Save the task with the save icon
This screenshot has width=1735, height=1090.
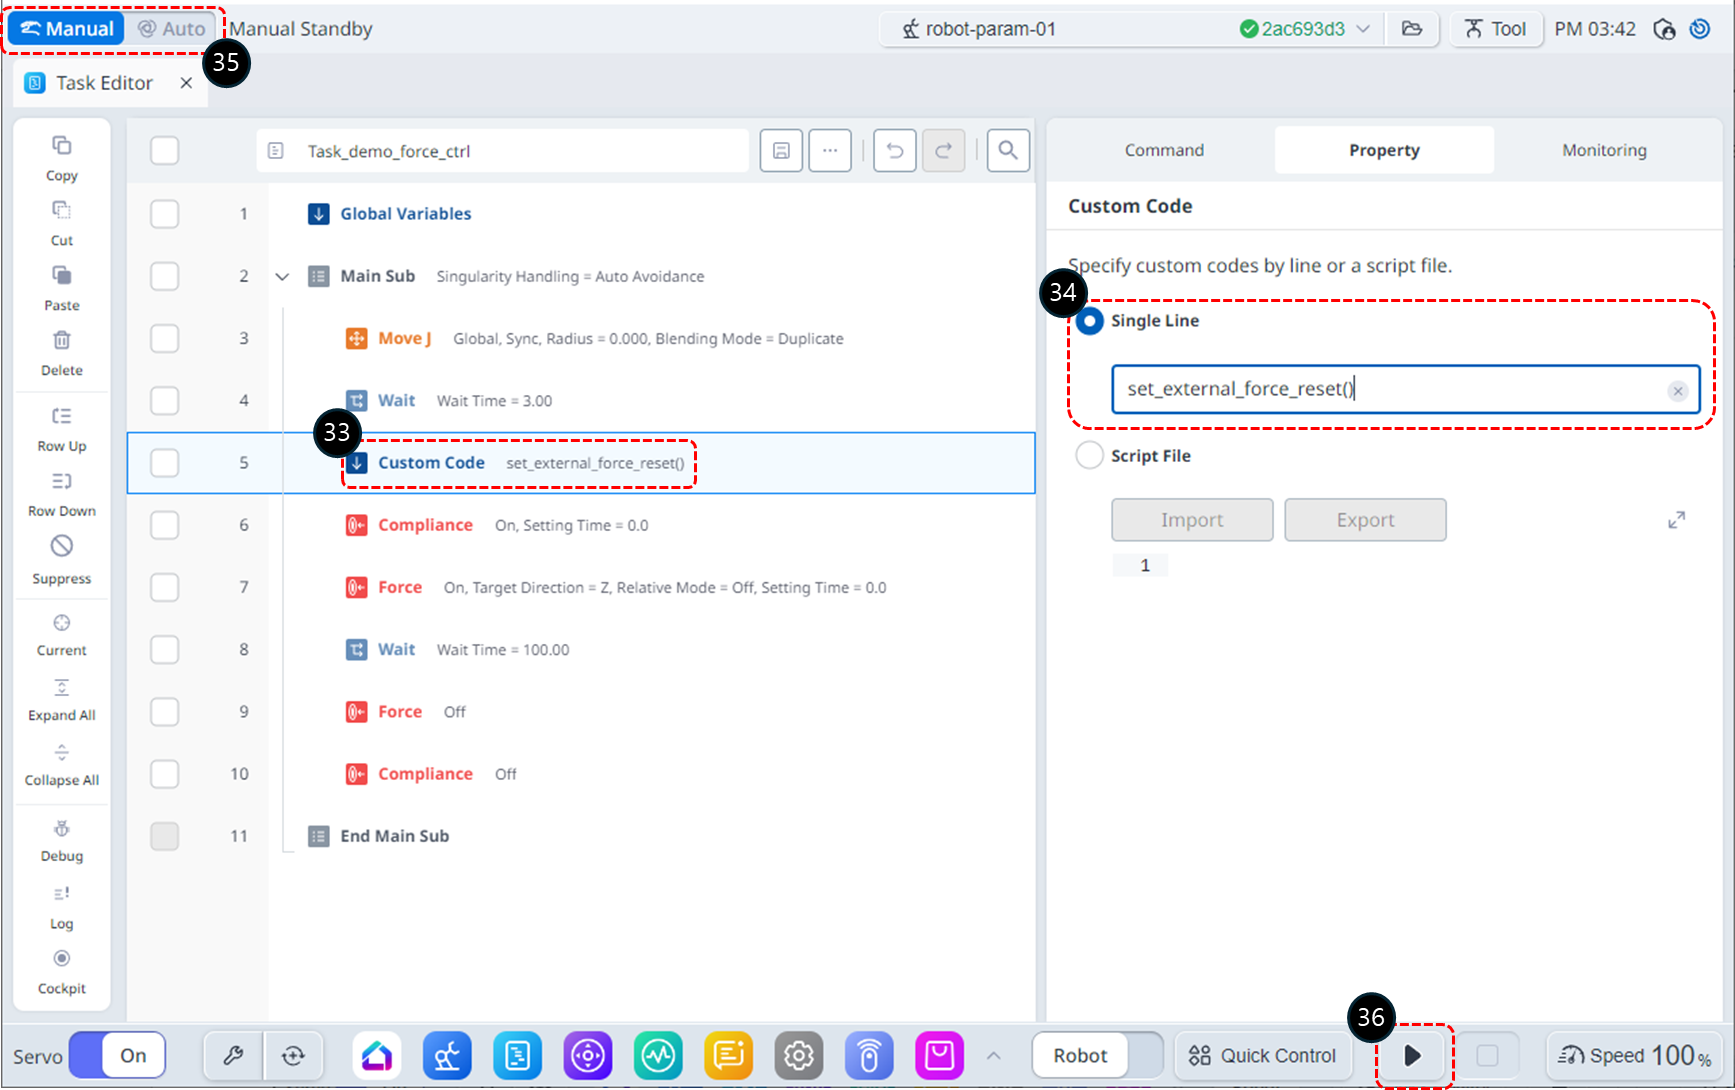tap(781, 151)
